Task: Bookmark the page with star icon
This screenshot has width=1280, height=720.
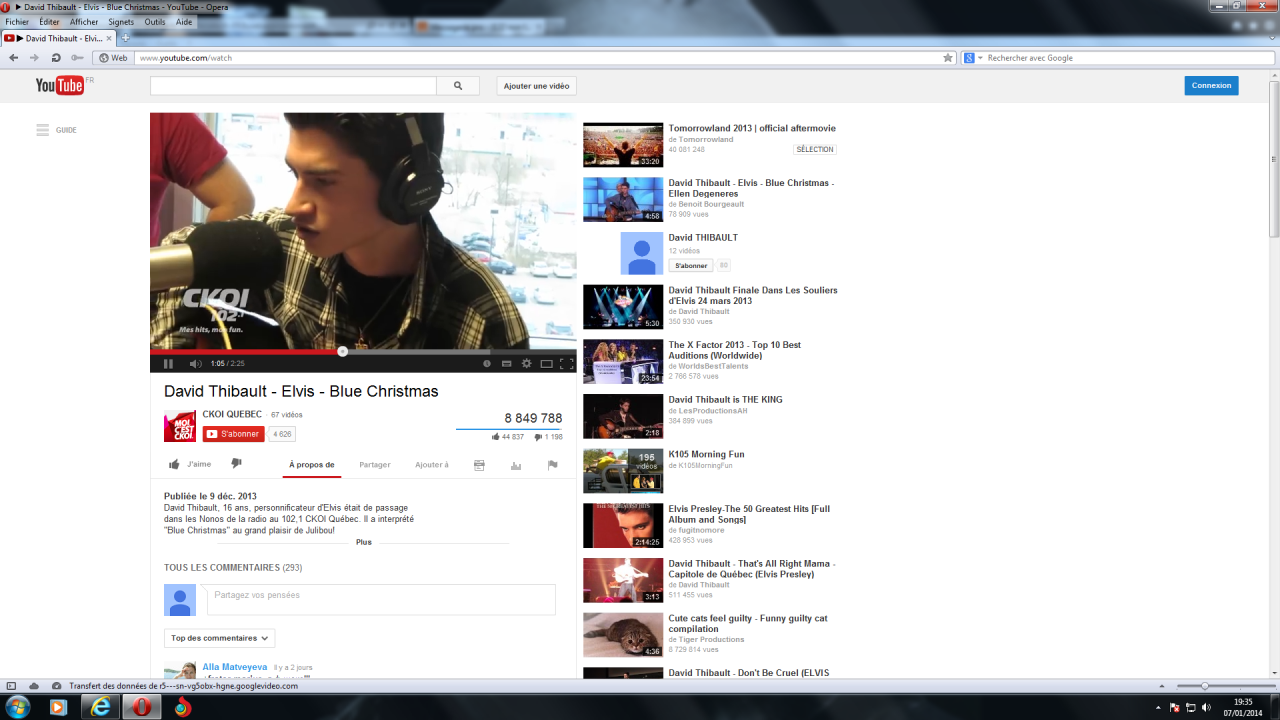Action: pos(948,58)
